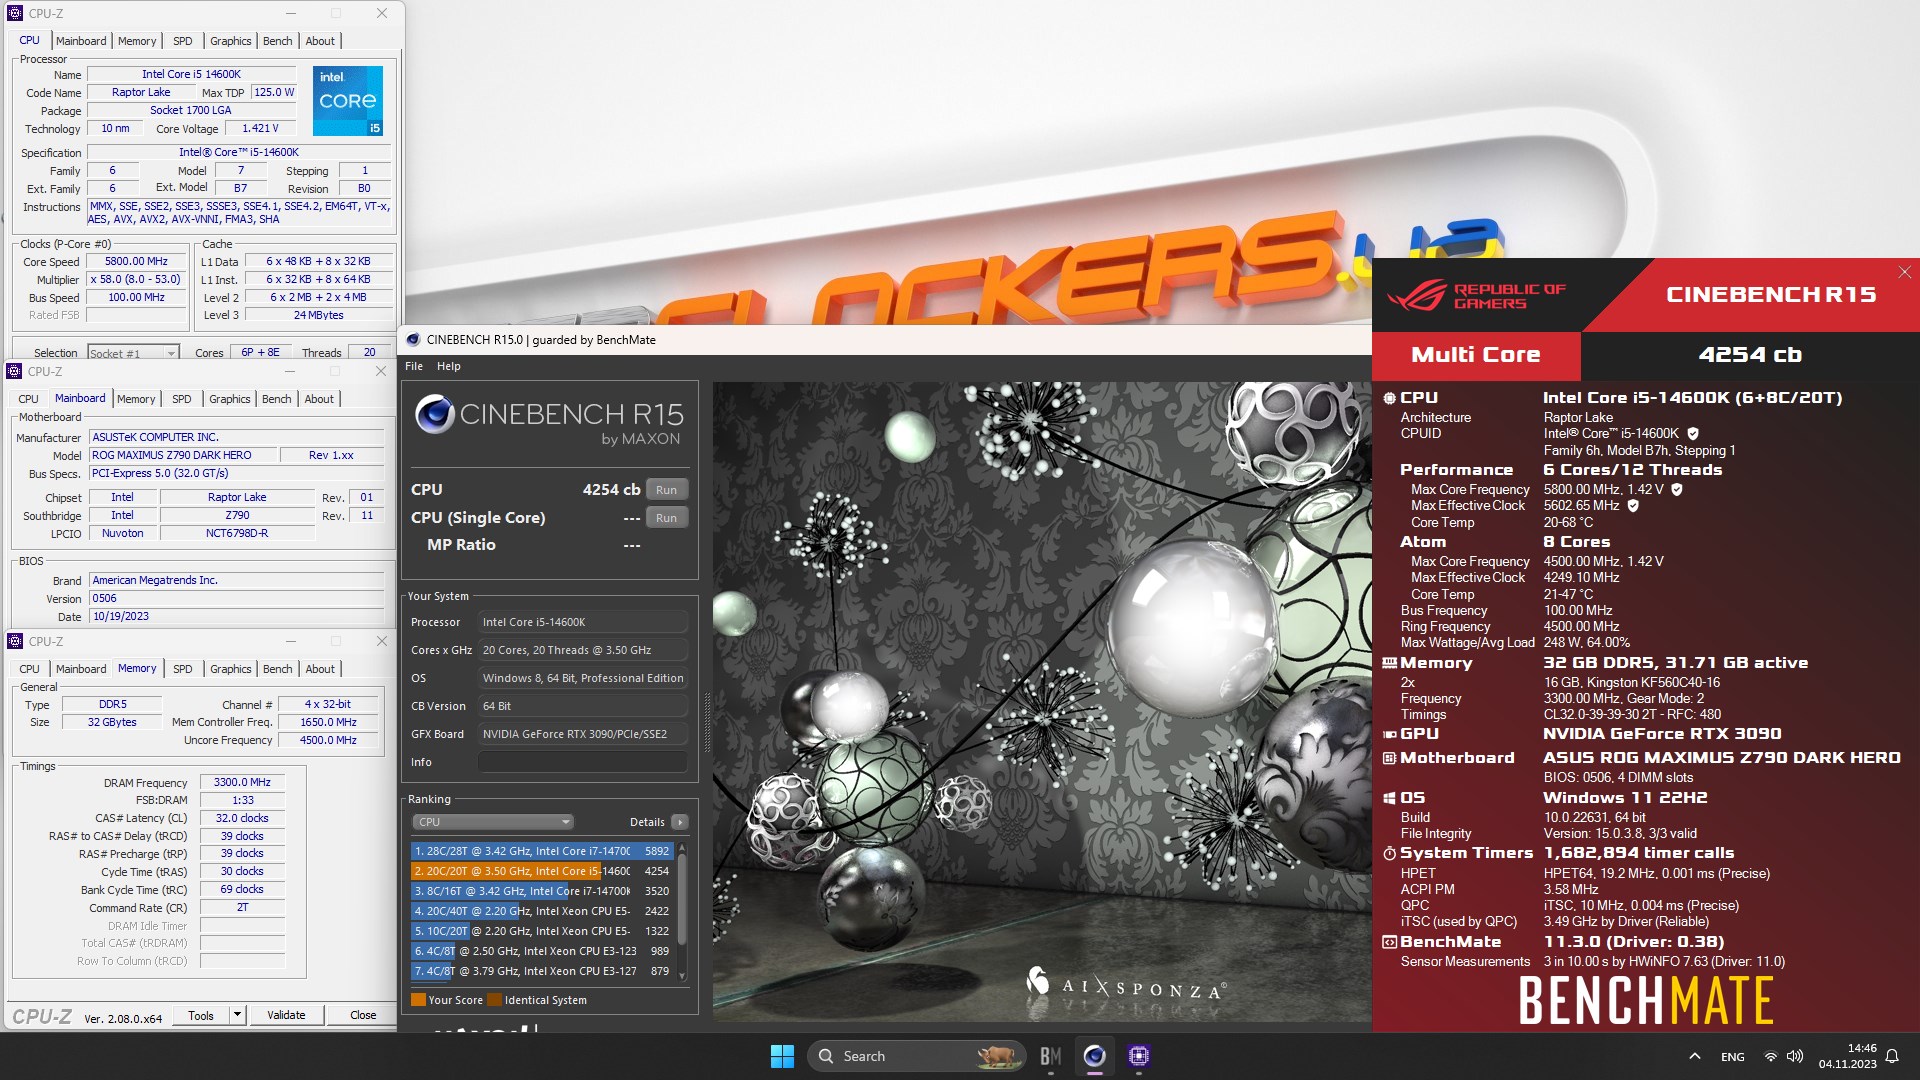Switch to Bench tab in top CPU-Z window
1920x1080 pixels.
click(277, 41)
